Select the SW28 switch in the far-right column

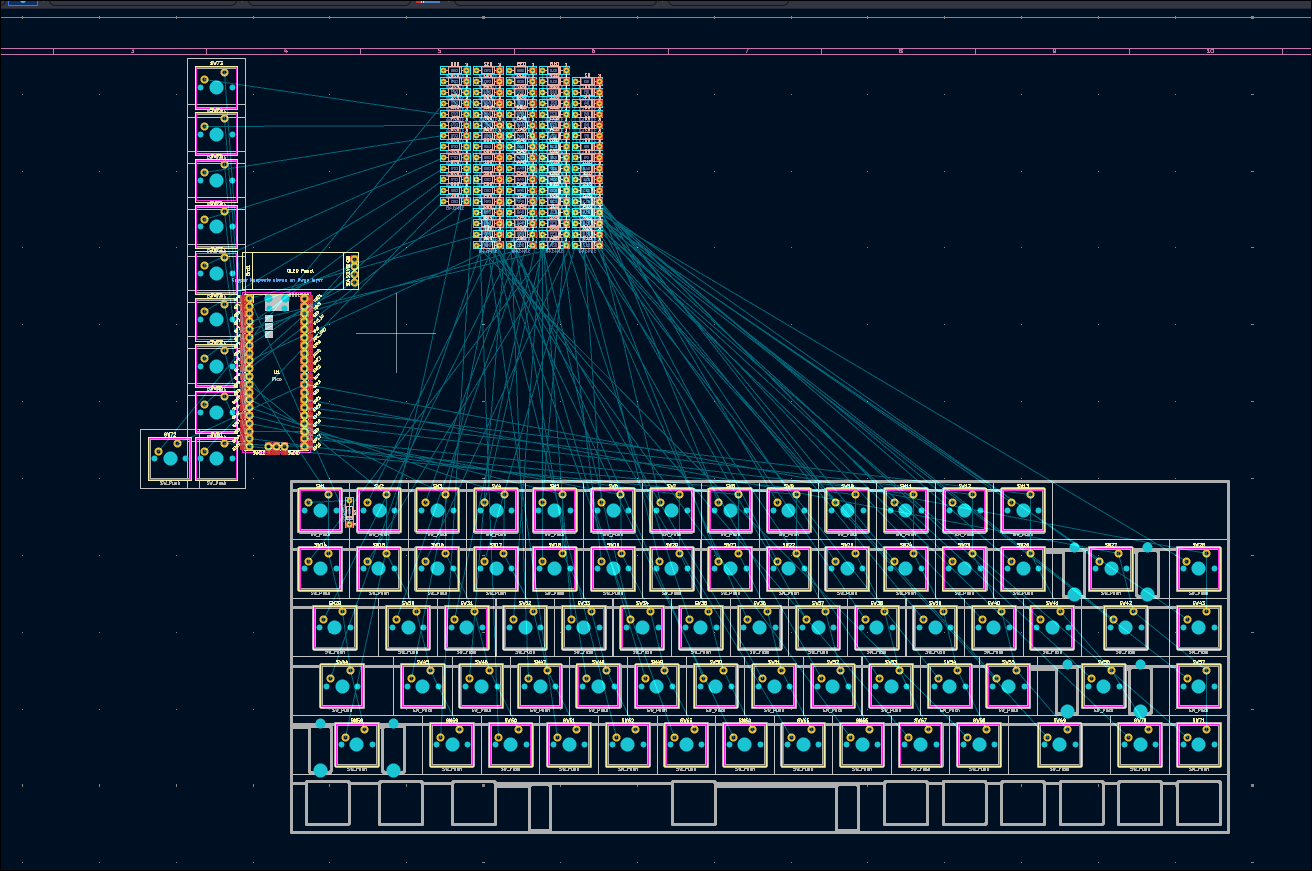pos(1198,569)
